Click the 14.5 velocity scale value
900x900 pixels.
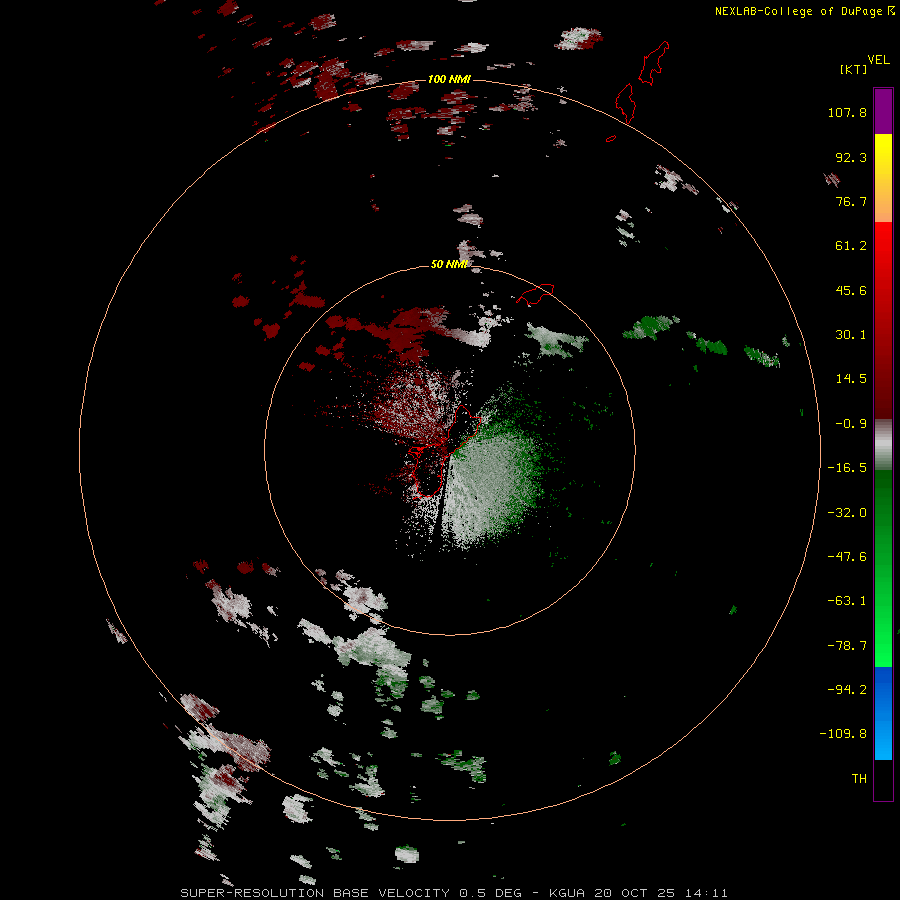pos(851,379)
